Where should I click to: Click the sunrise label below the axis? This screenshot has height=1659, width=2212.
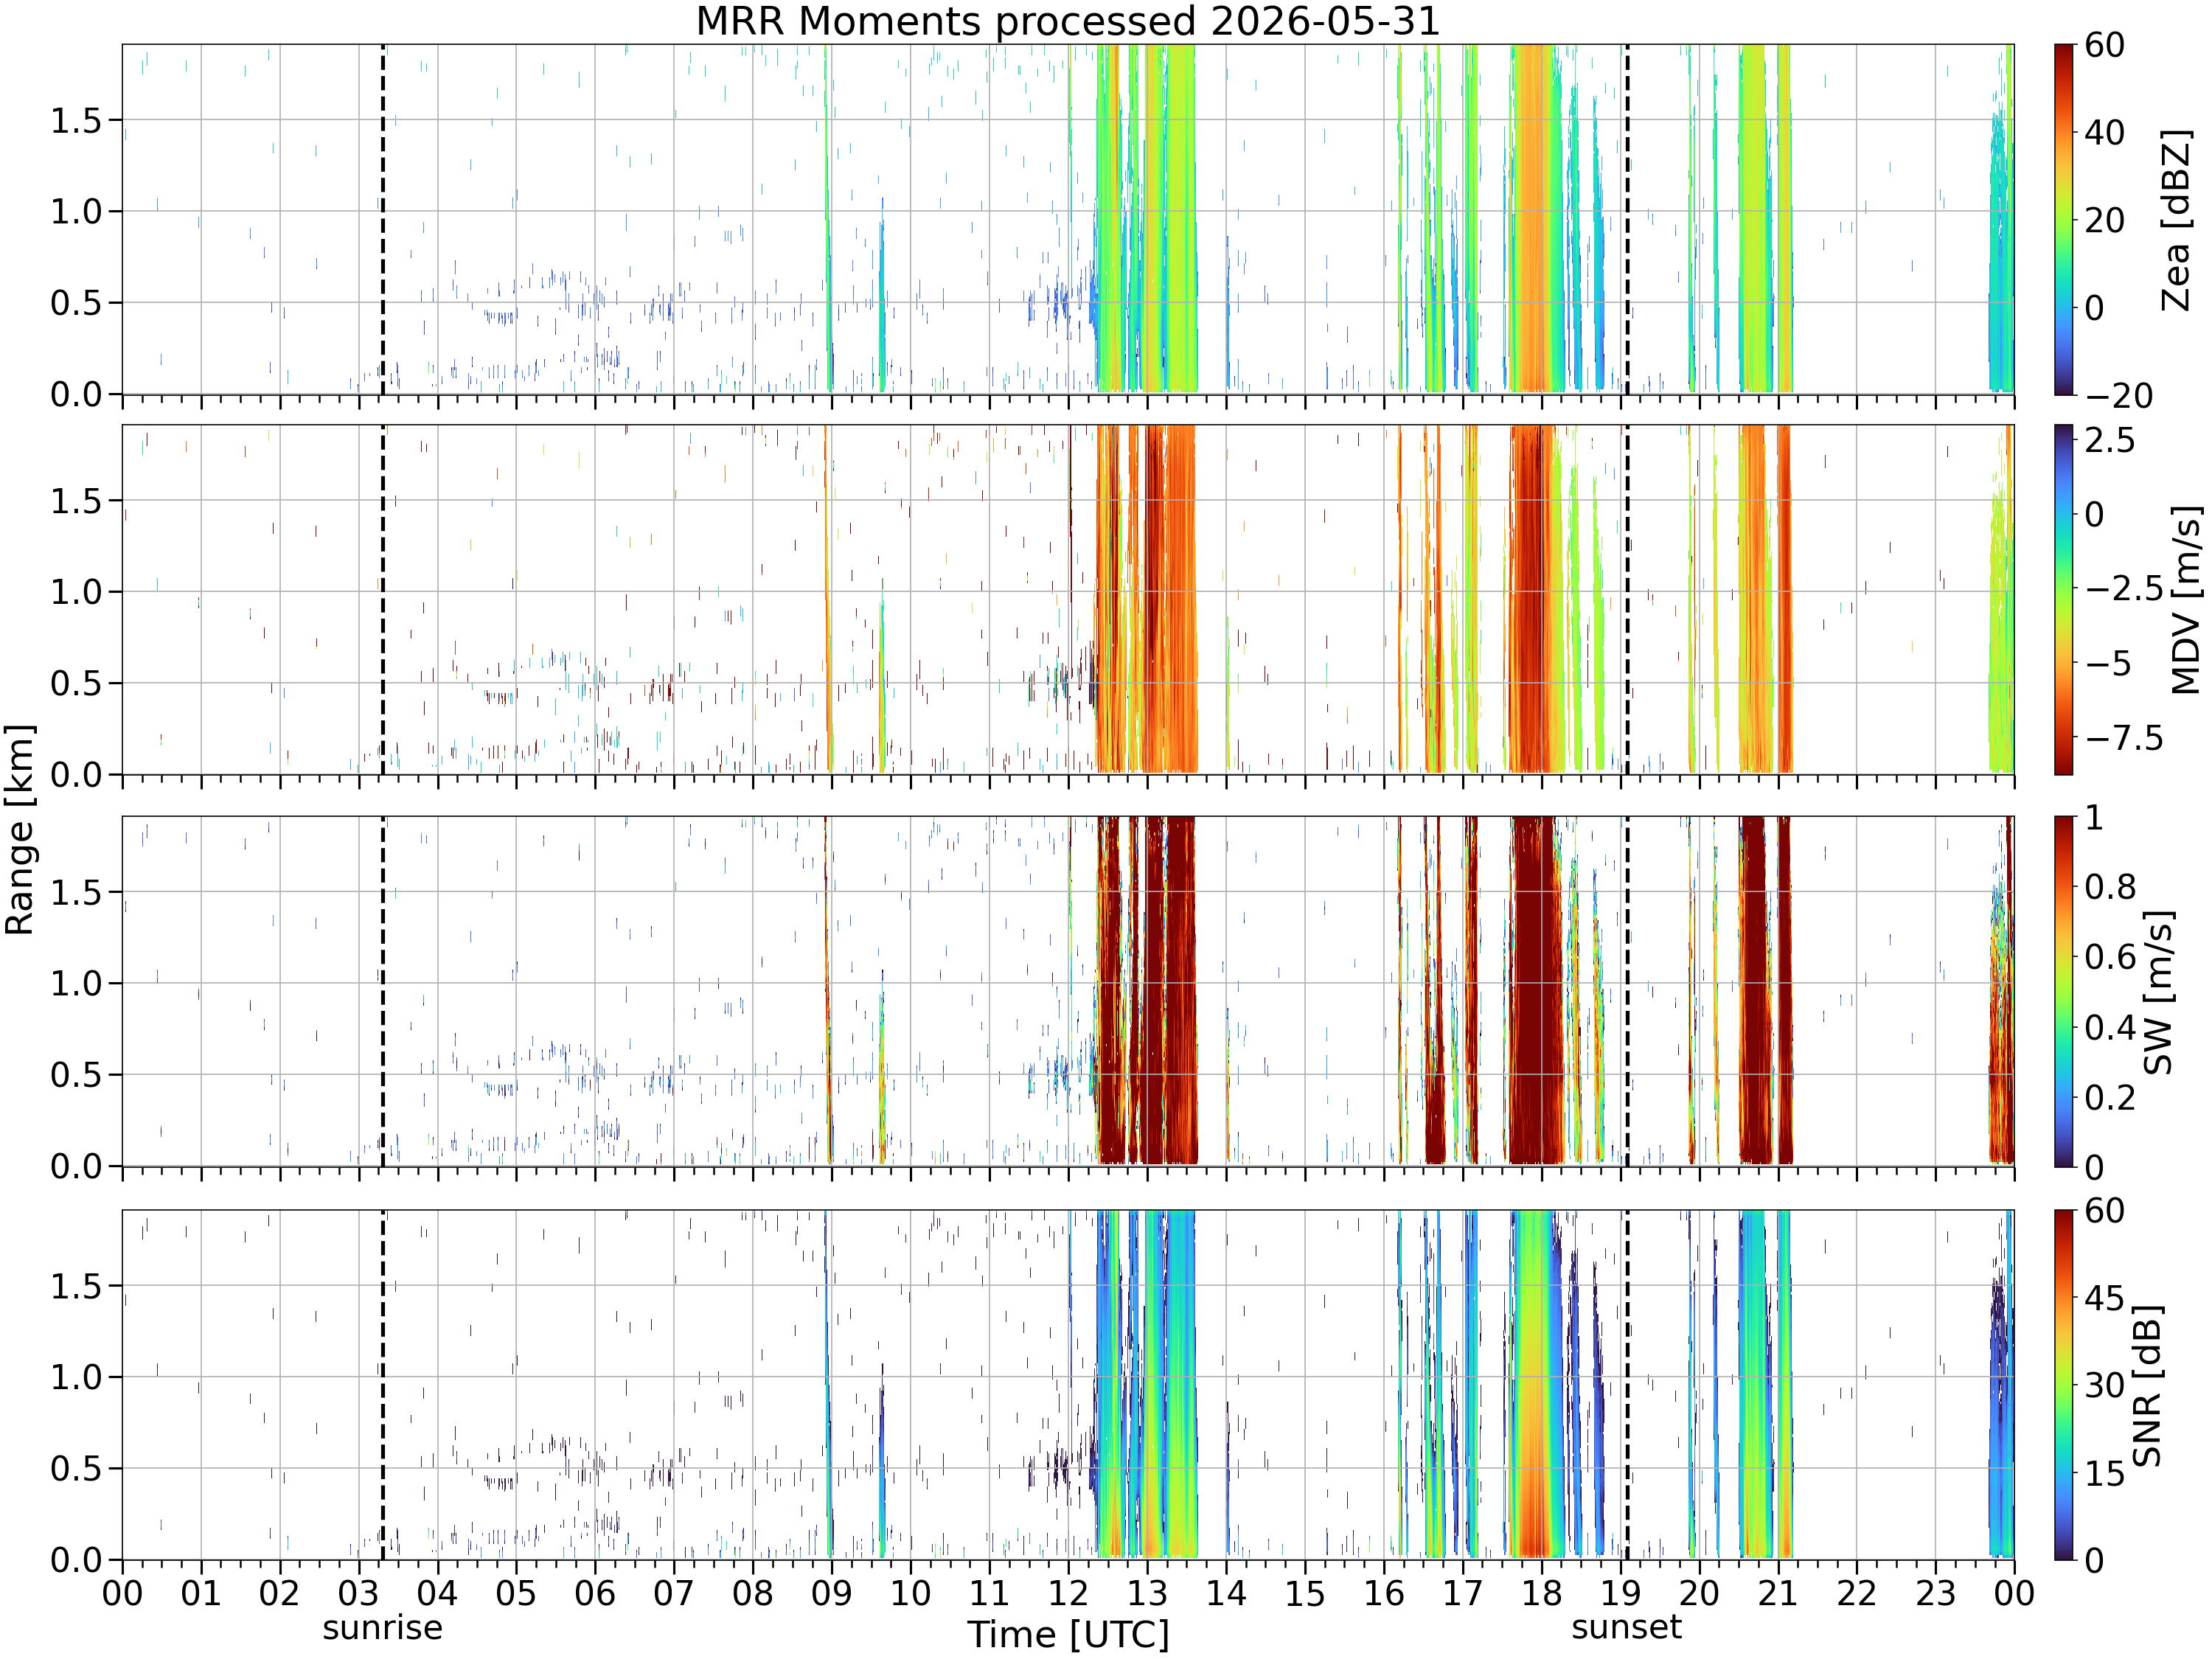click(382, 1629)
